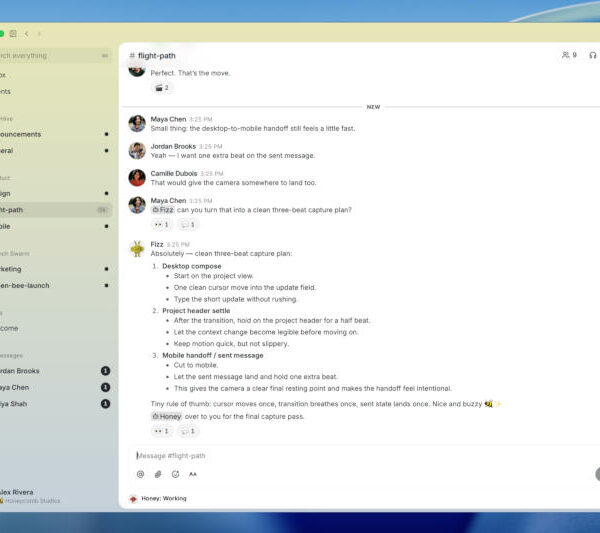
Task: Focus the Search everything box
Action: [x=54, y=56]
